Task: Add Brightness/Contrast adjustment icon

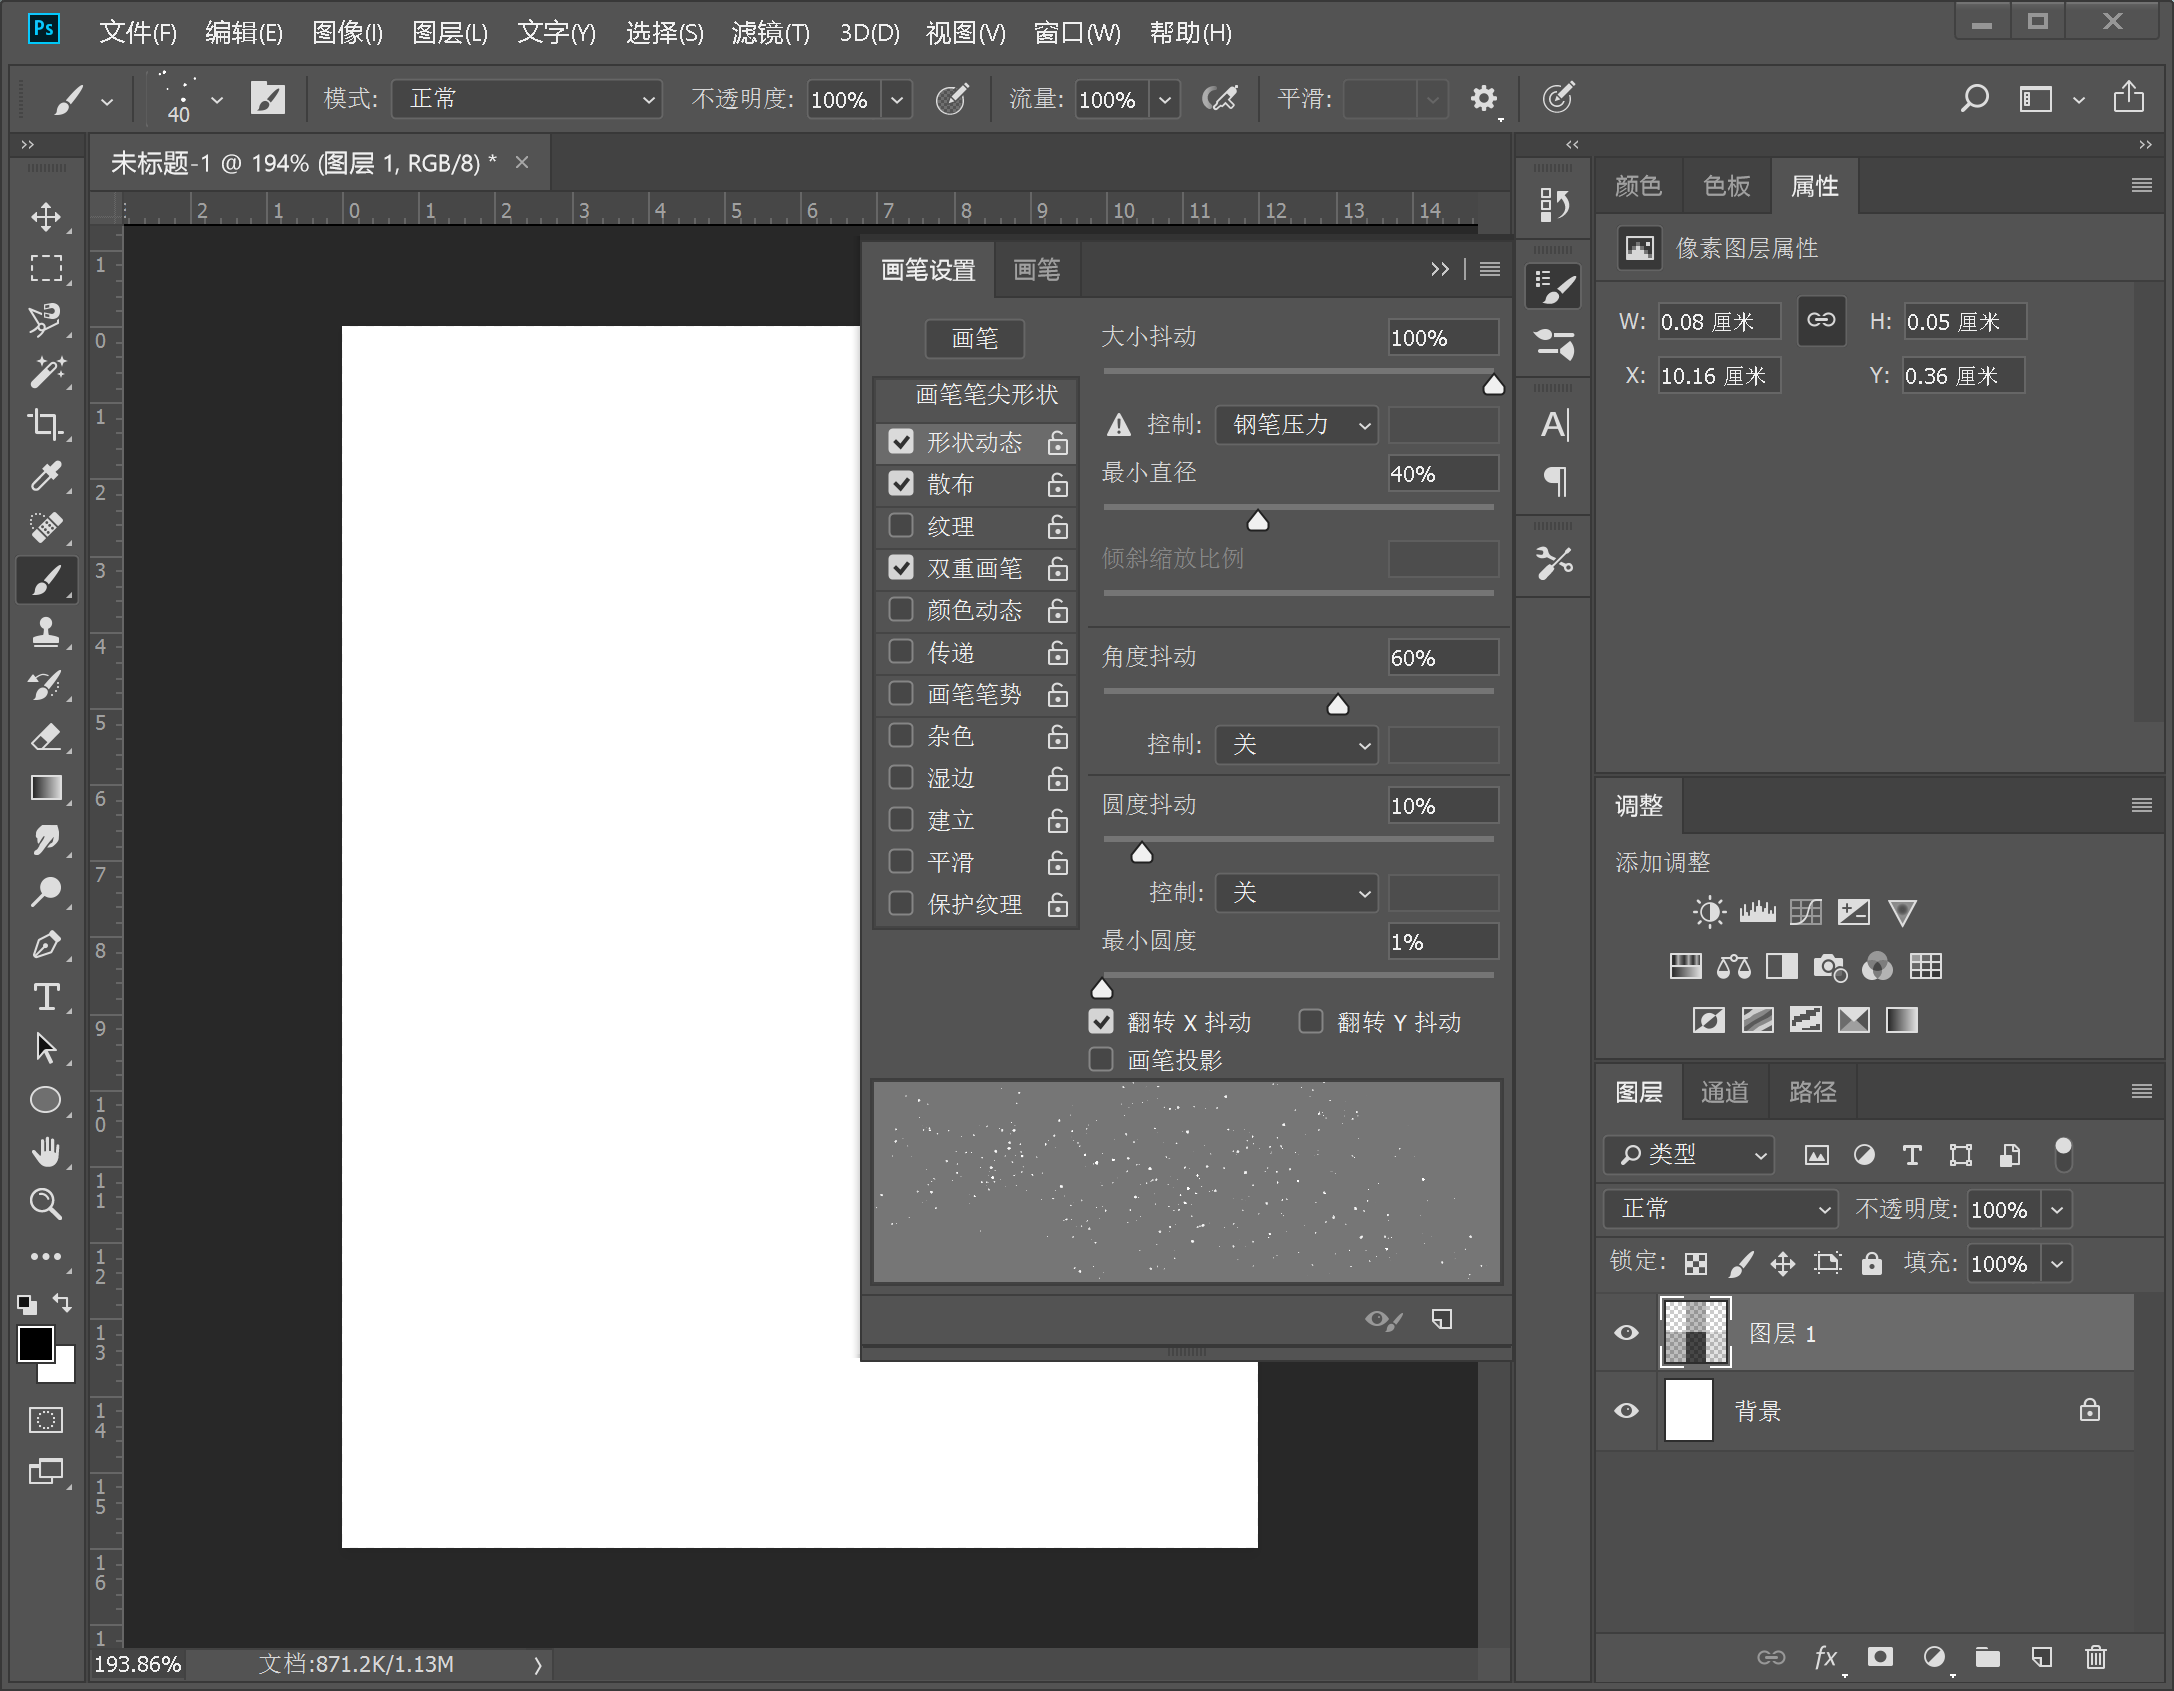Action: pos(1709,912)
